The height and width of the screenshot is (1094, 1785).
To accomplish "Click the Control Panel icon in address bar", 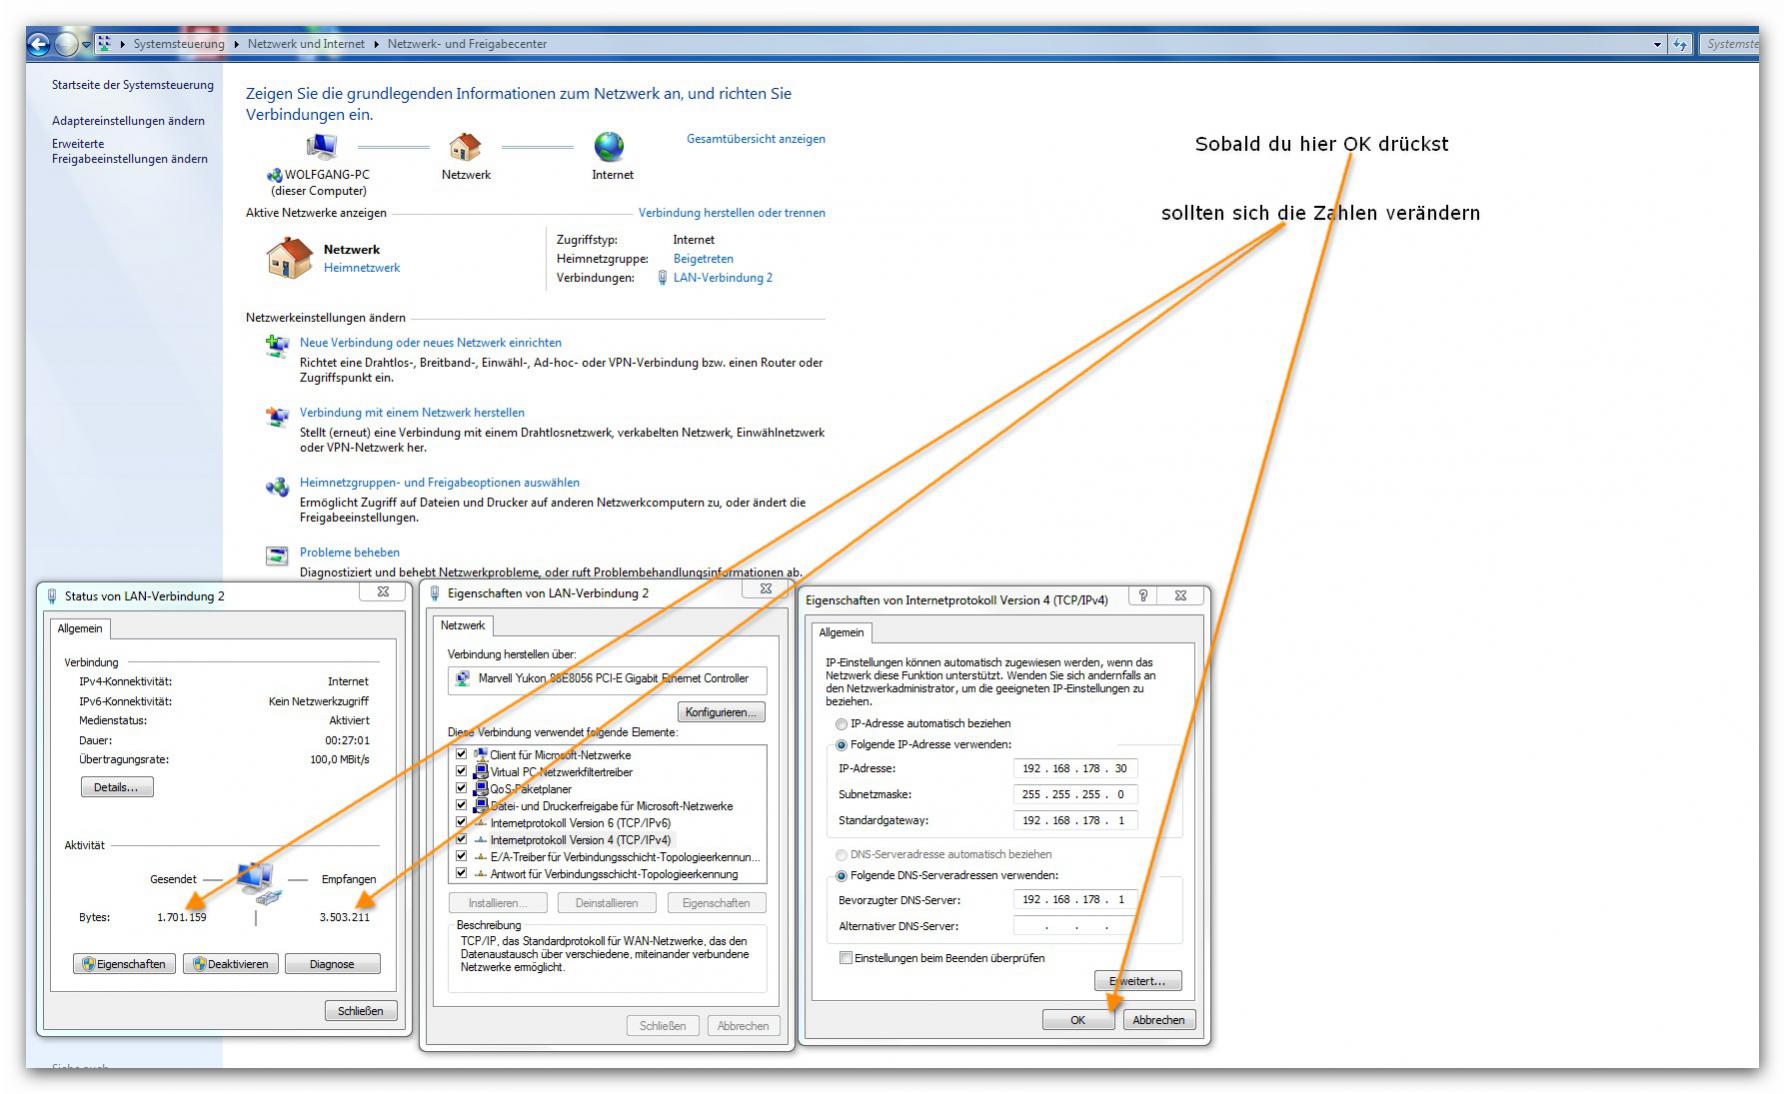I will pos(104,44).
